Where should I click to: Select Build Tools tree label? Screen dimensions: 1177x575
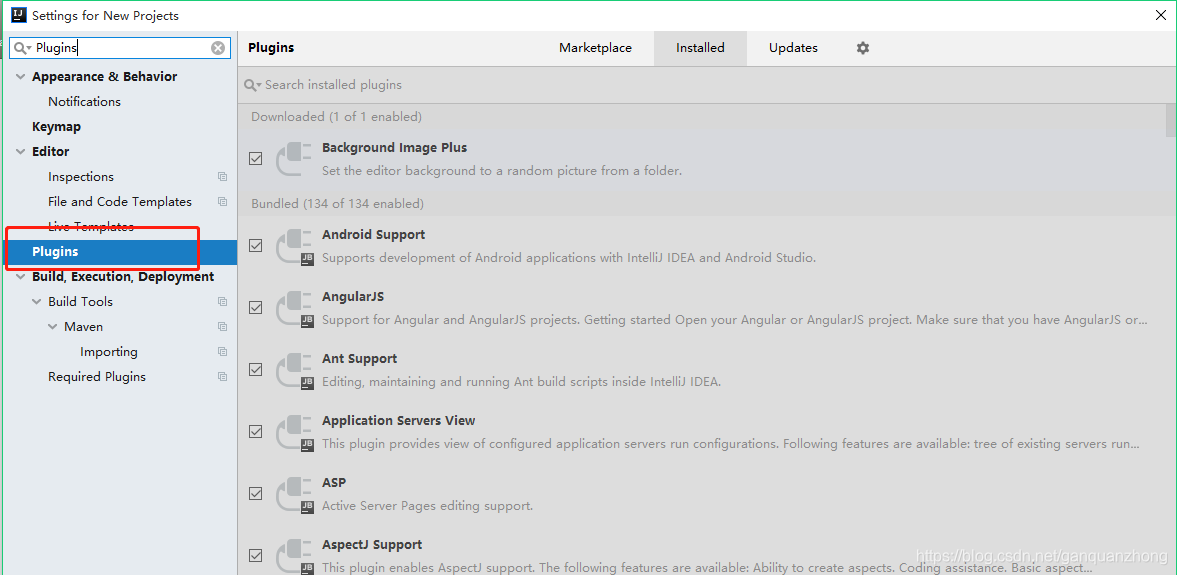pos(80,302)
